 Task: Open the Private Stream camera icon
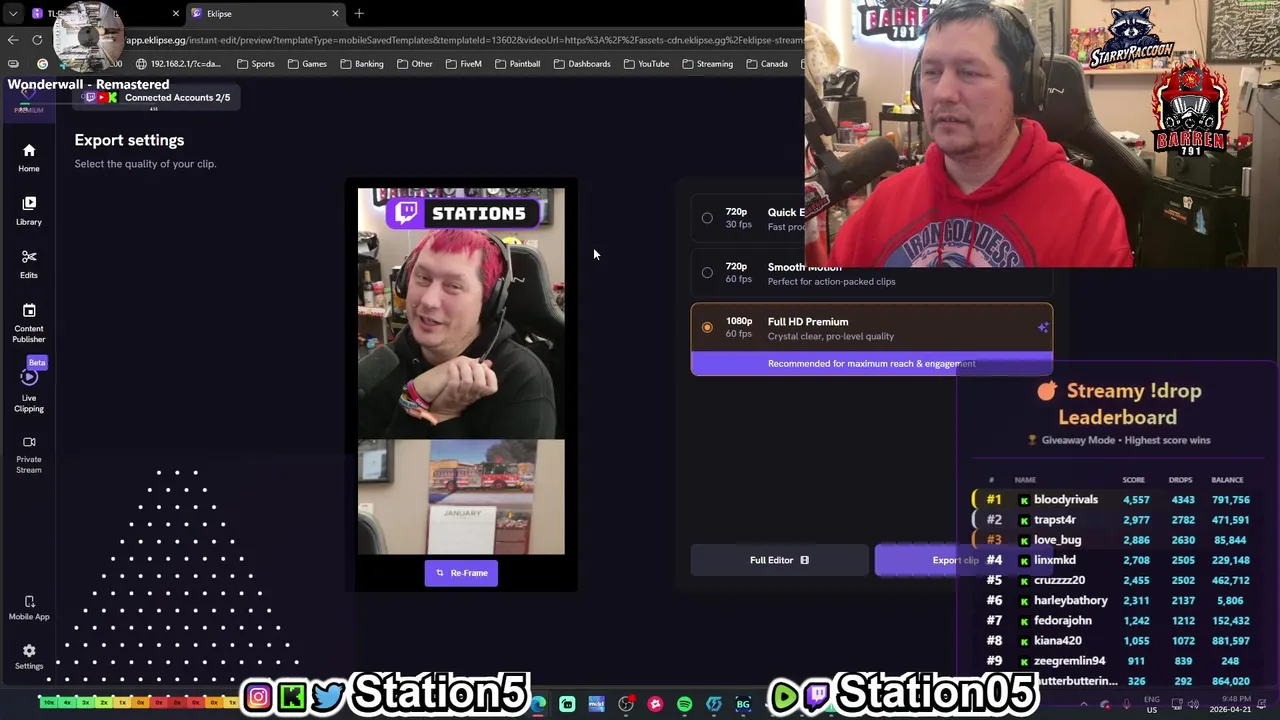click(x=29, y=455)
